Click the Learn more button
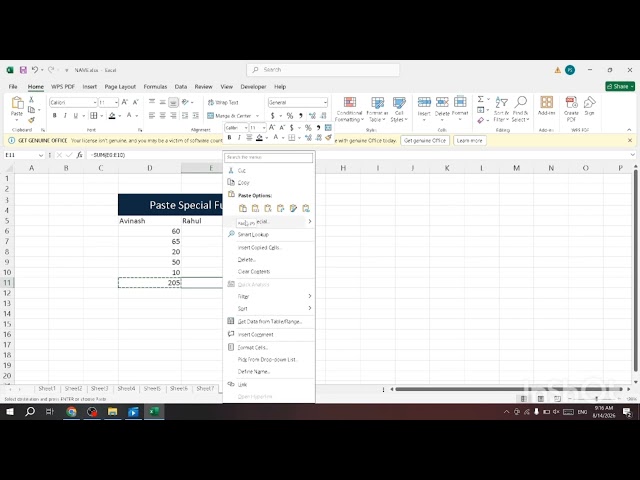The height and width of the screenshot is (480, 640). click(469, 140)
